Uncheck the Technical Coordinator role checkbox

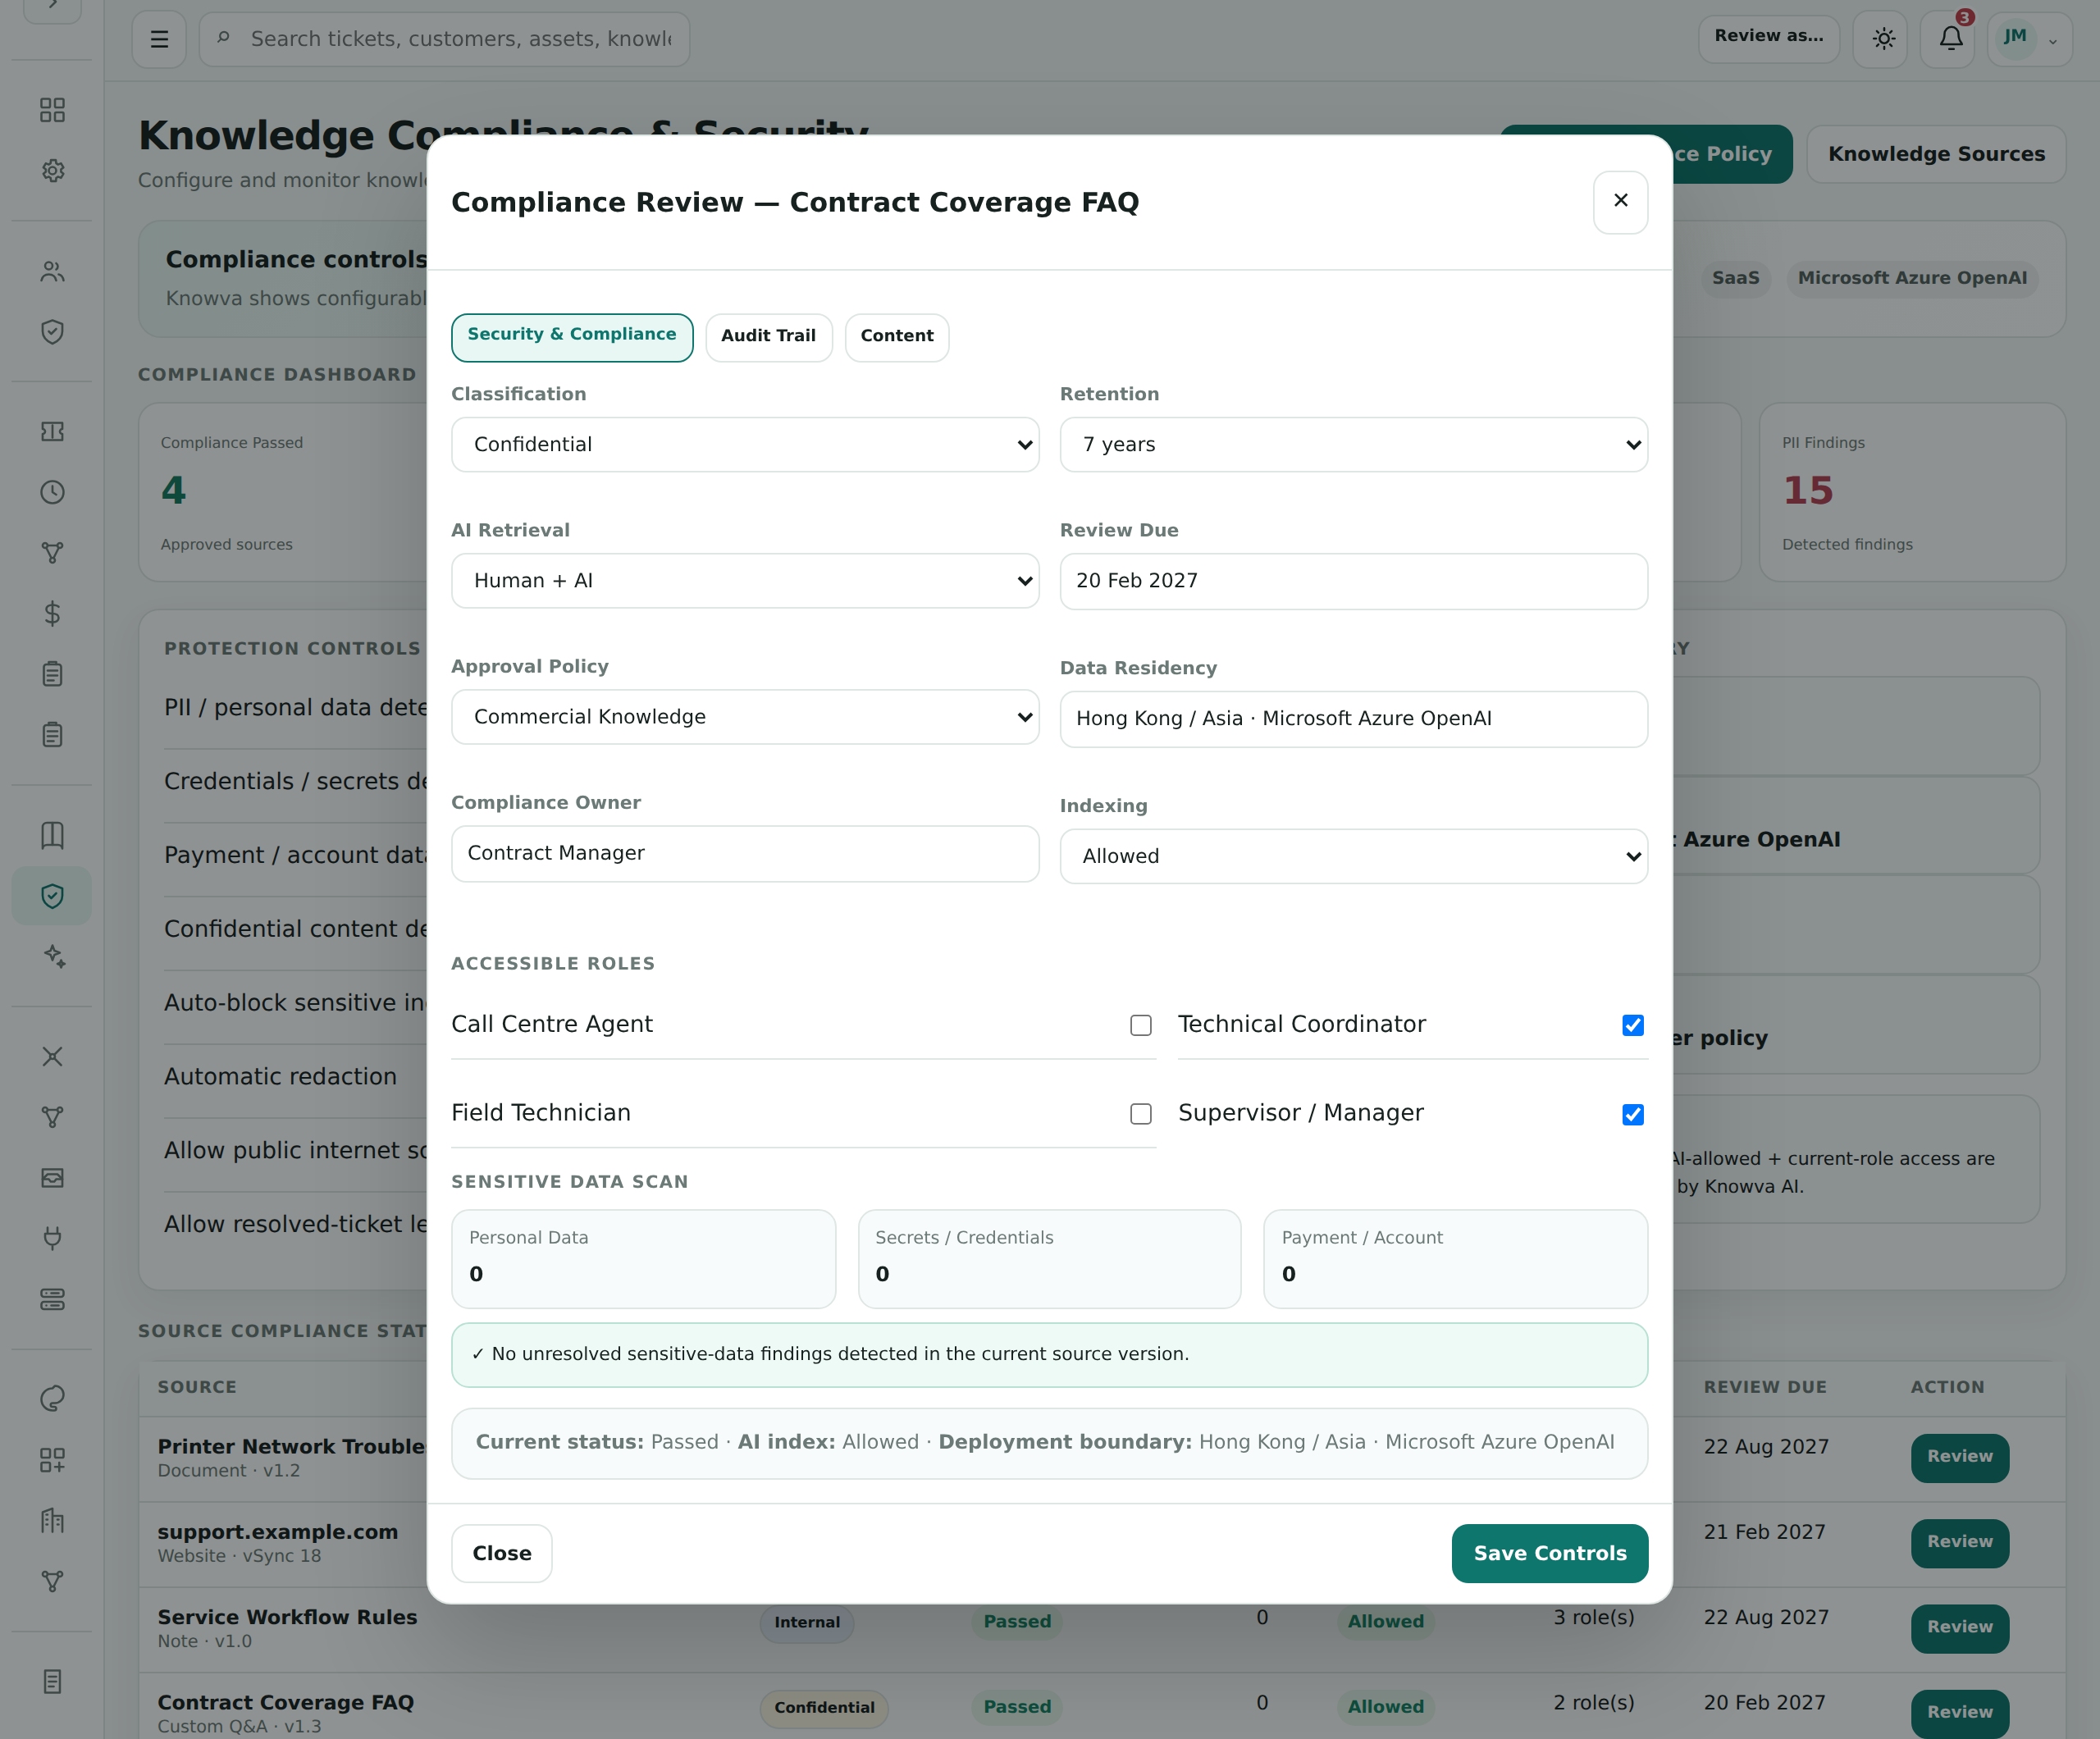point(1633,1025)
